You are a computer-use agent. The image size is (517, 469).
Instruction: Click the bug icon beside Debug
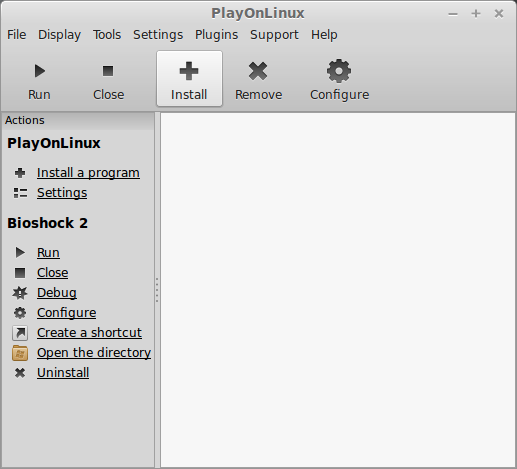20,293
